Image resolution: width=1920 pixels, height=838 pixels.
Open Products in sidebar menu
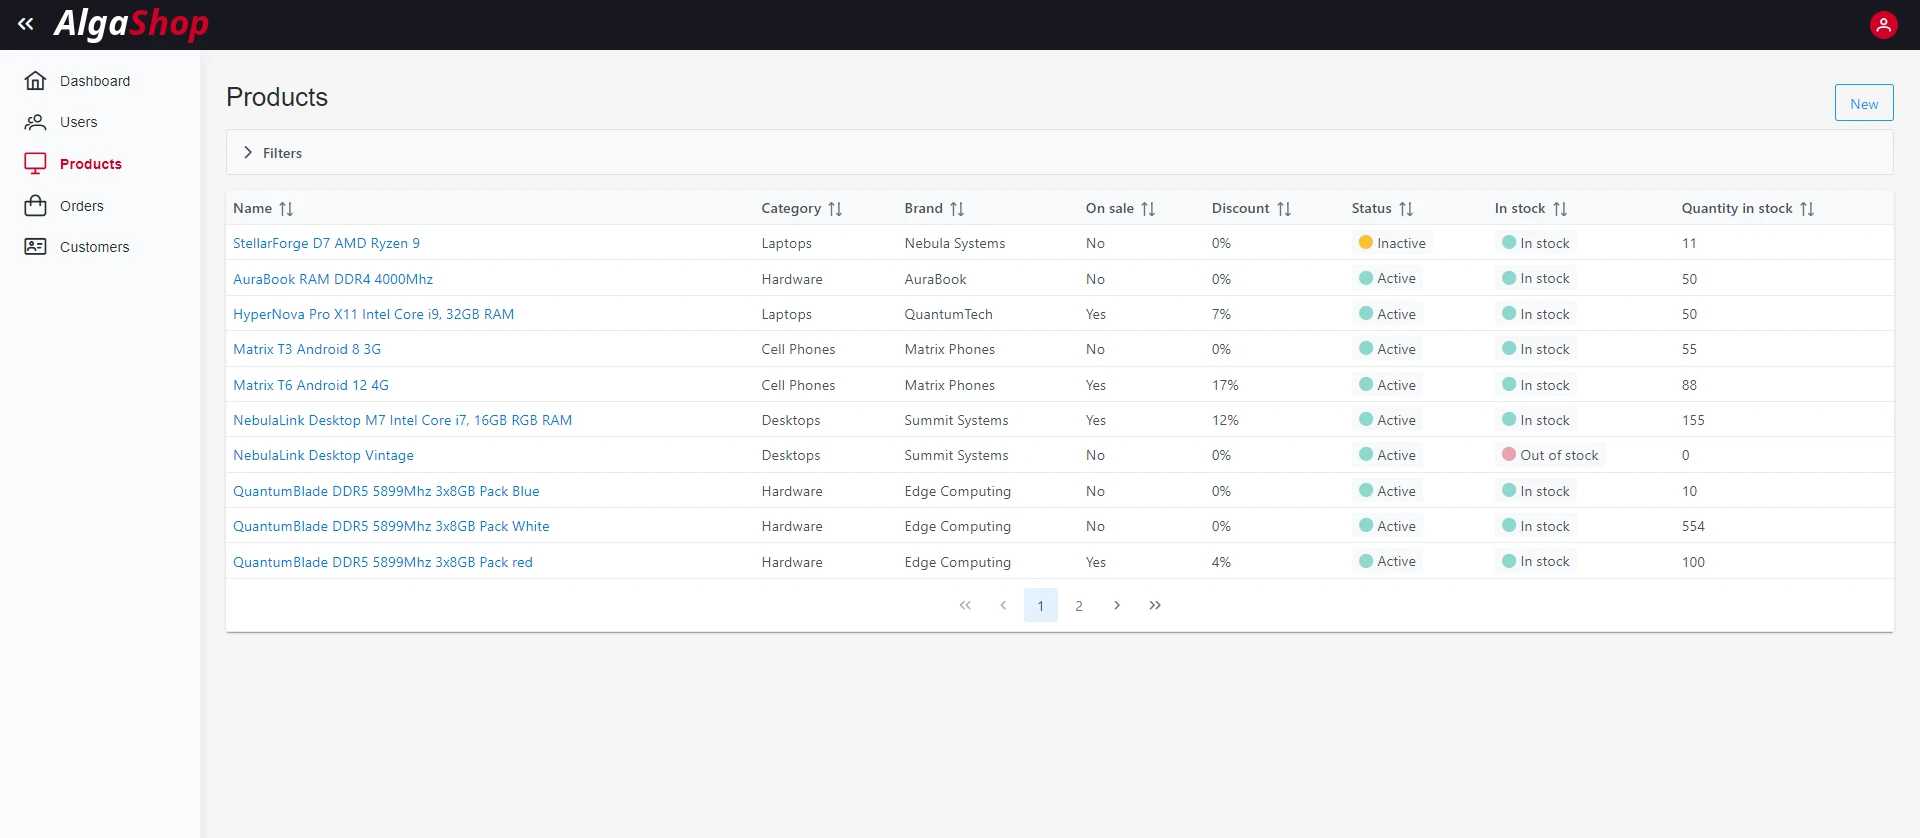tap(90, 164)
